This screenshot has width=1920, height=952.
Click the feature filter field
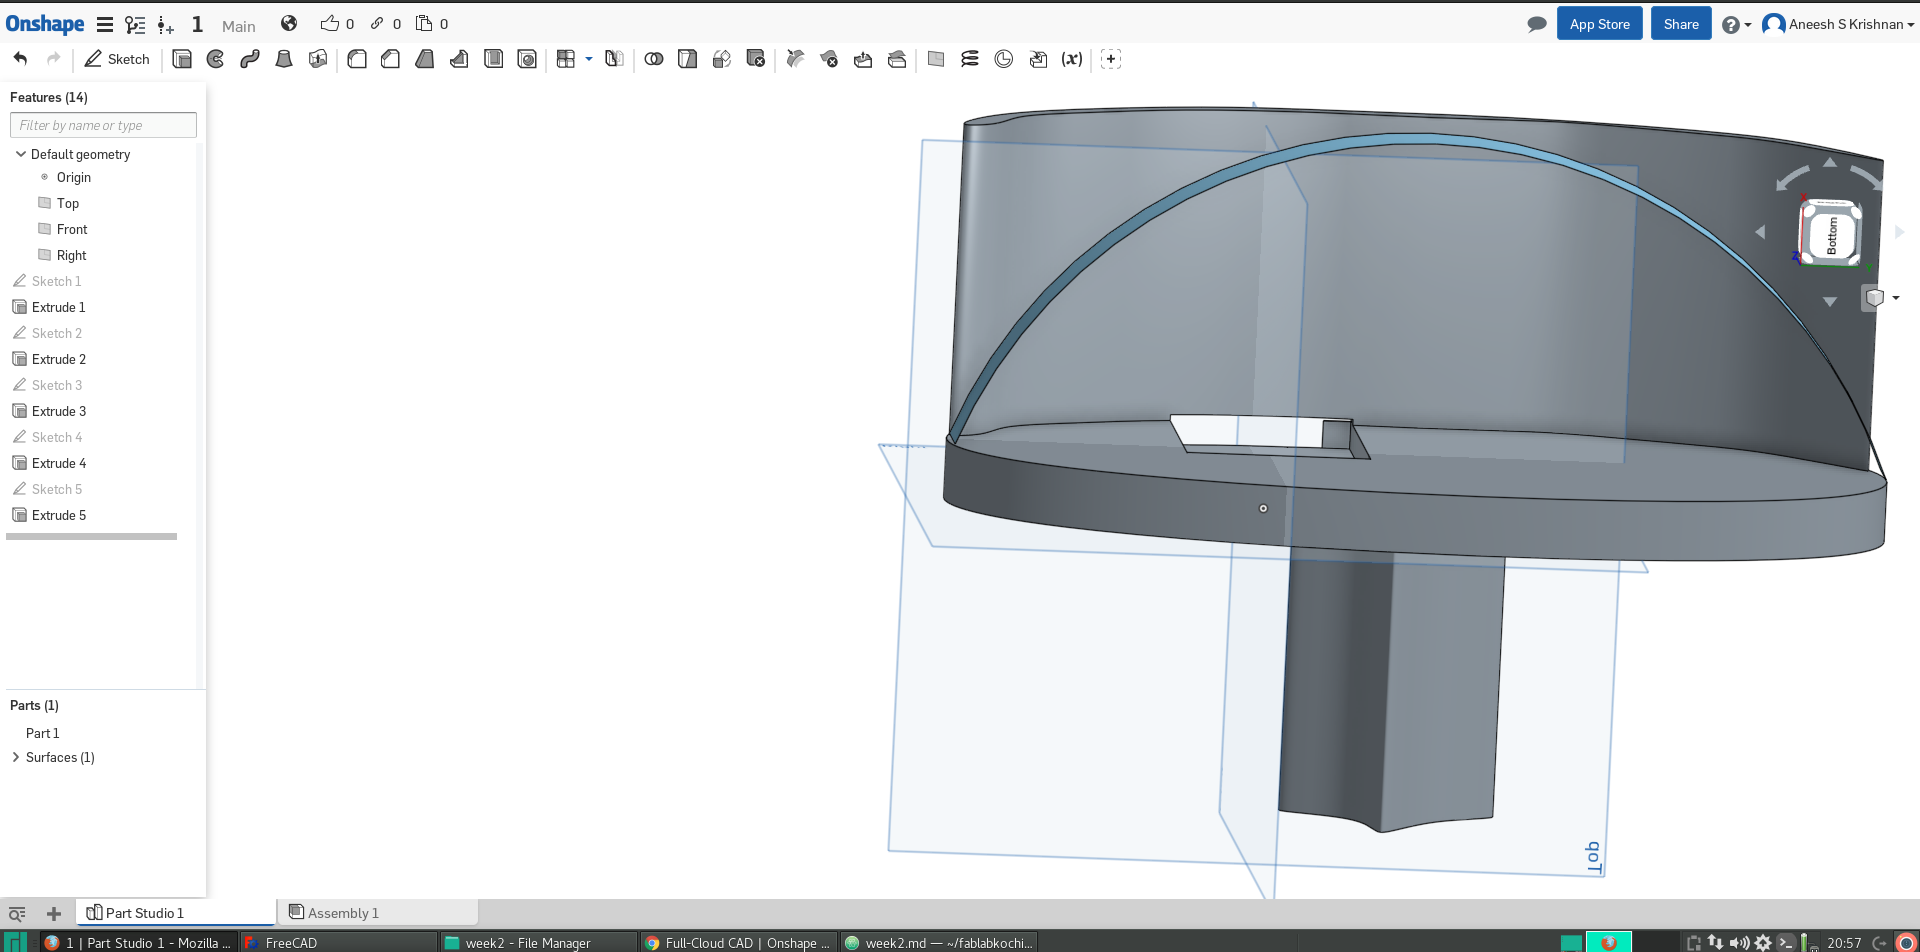102,125
